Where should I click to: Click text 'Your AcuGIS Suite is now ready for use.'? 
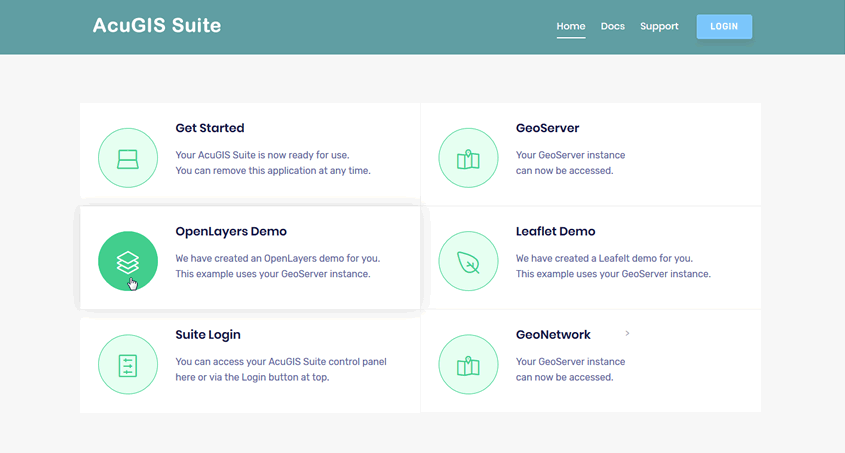(x=262, y=155)
